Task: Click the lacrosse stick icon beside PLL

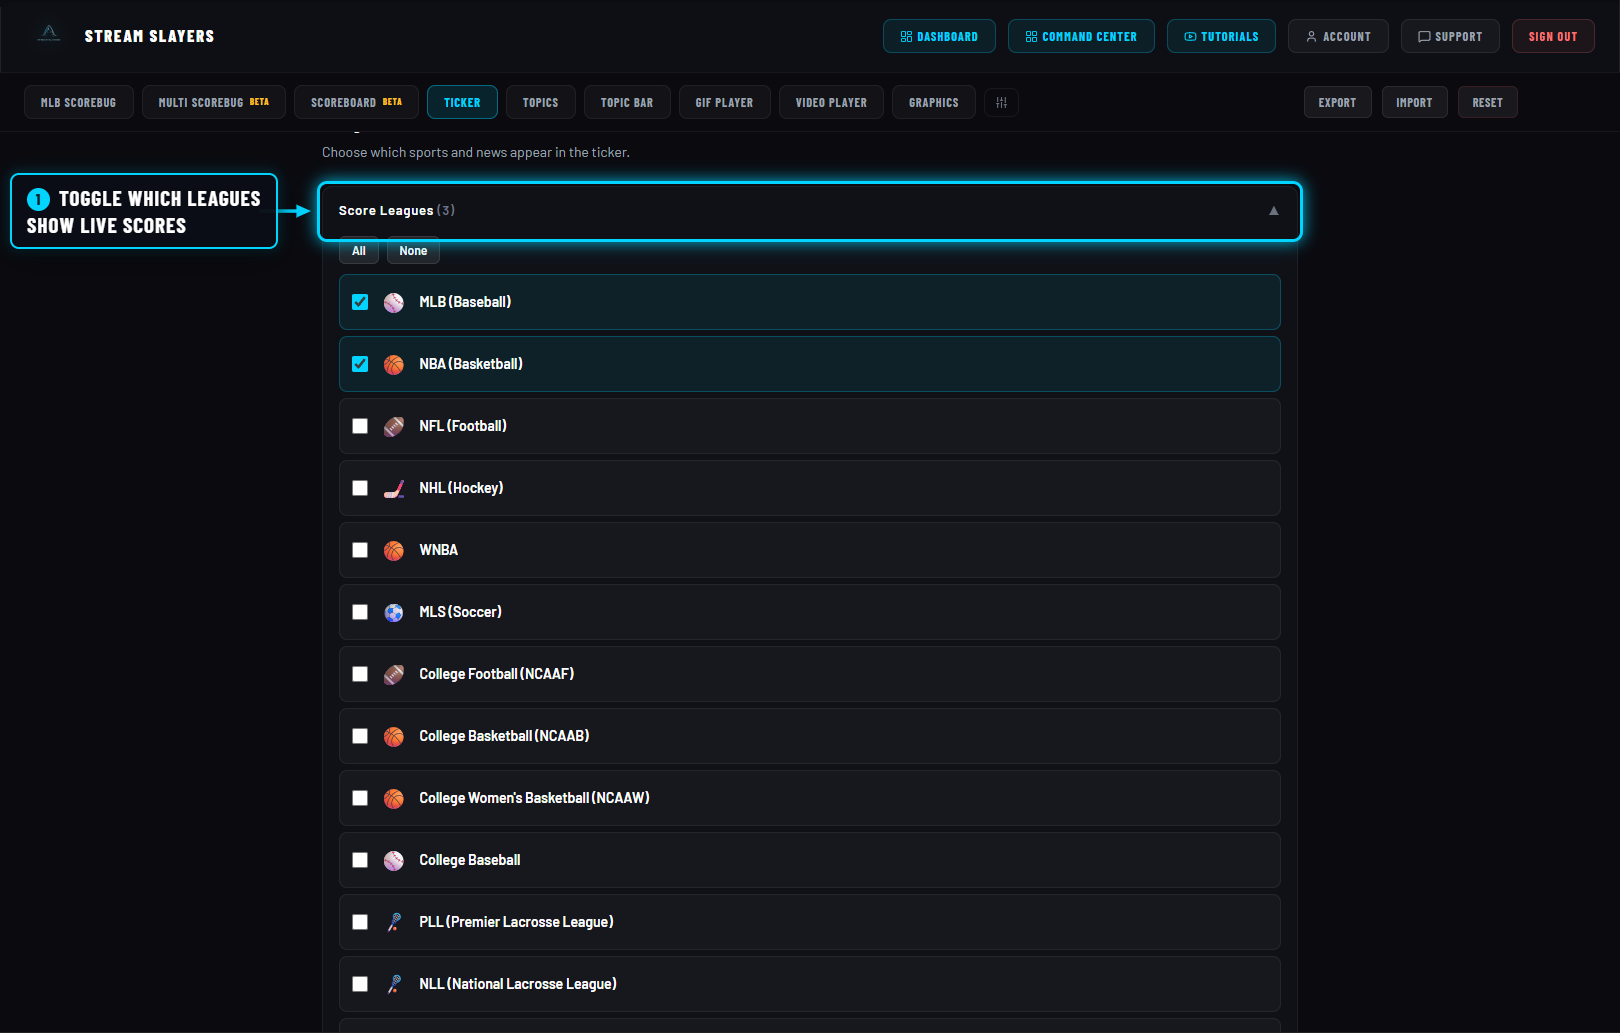Action: (394, 922)
